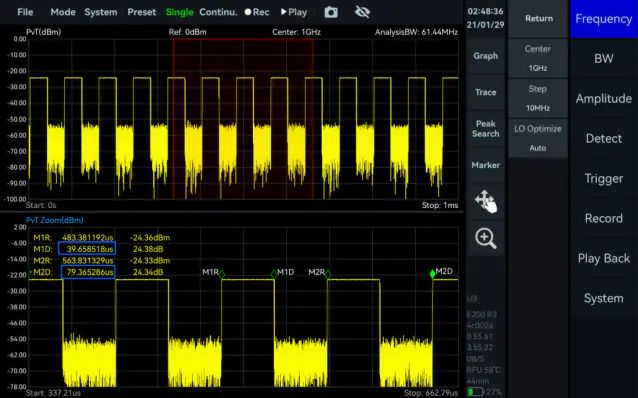This screenshot has width=638, height=398.
Task: Select the Play Back tab
Action: click(x=604, y=258)
